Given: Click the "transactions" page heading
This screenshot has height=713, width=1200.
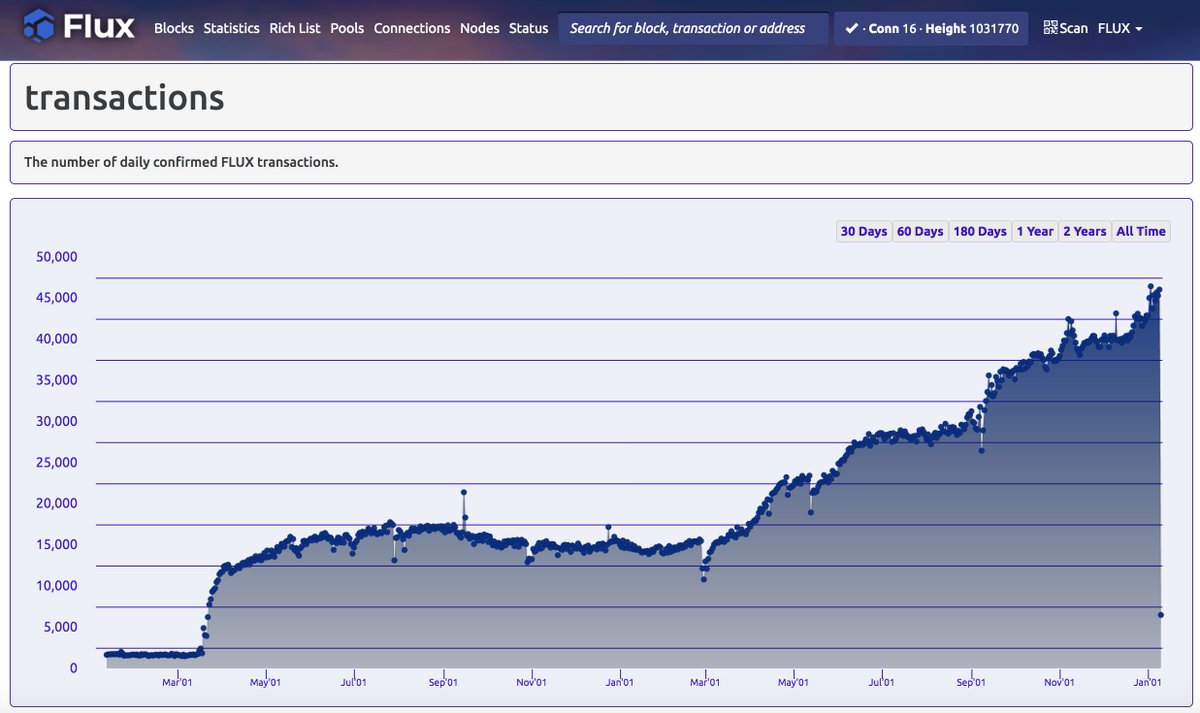Looking at the screenshot, I should pos(125,97).
